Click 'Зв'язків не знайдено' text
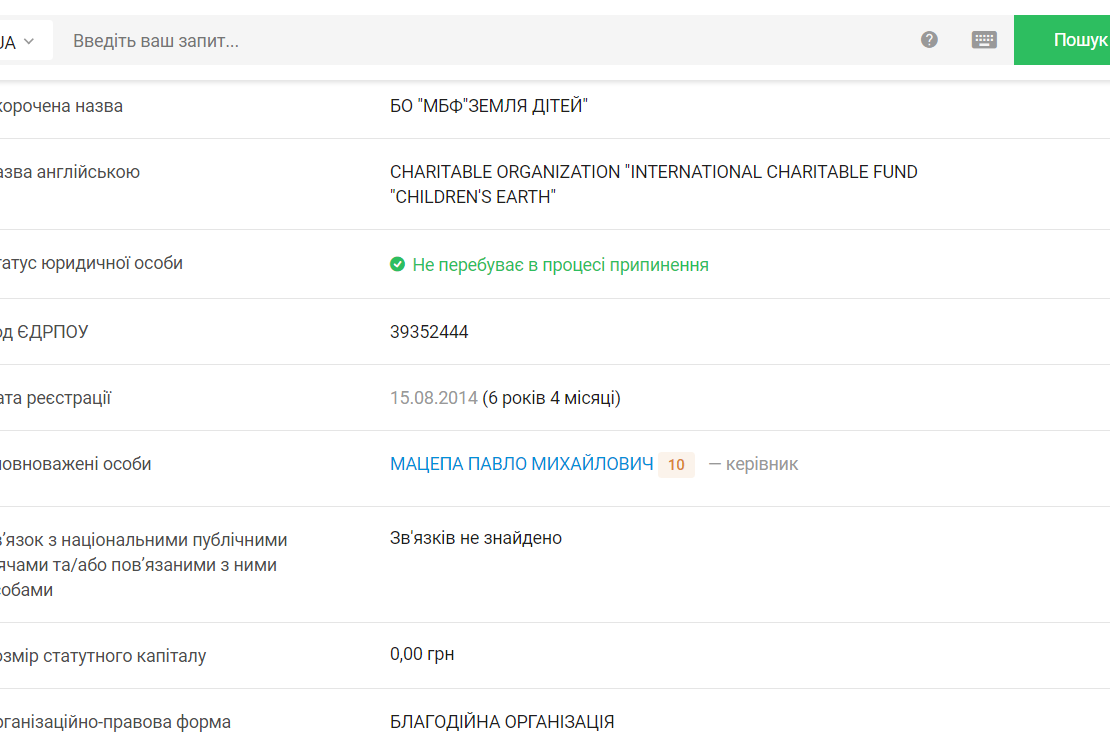The image size is (1110, 750). click(476, 538)
